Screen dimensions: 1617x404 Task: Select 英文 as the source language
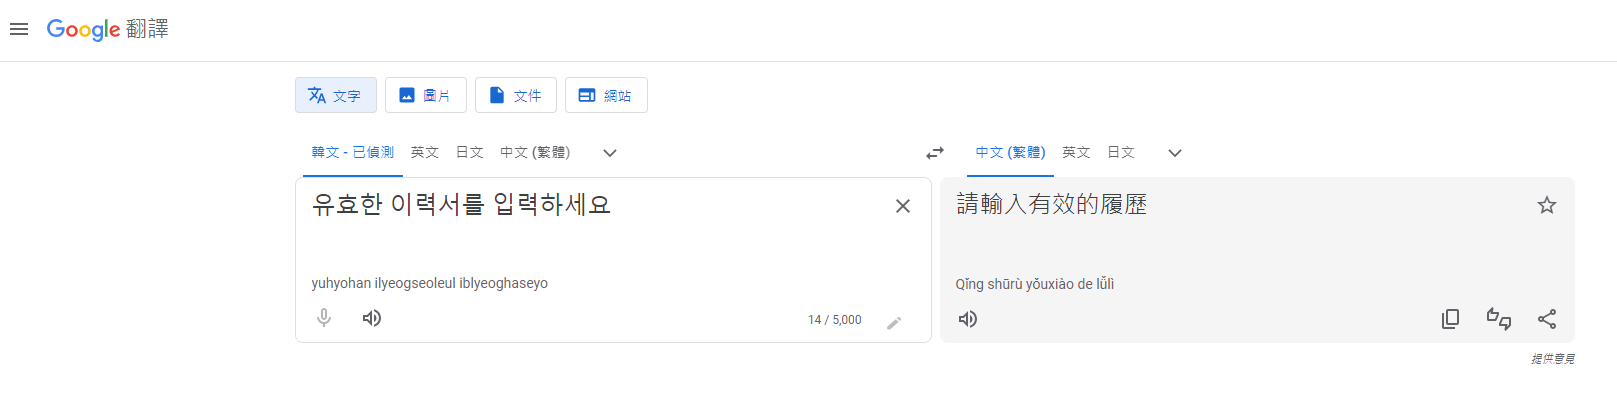click(425, 152)
